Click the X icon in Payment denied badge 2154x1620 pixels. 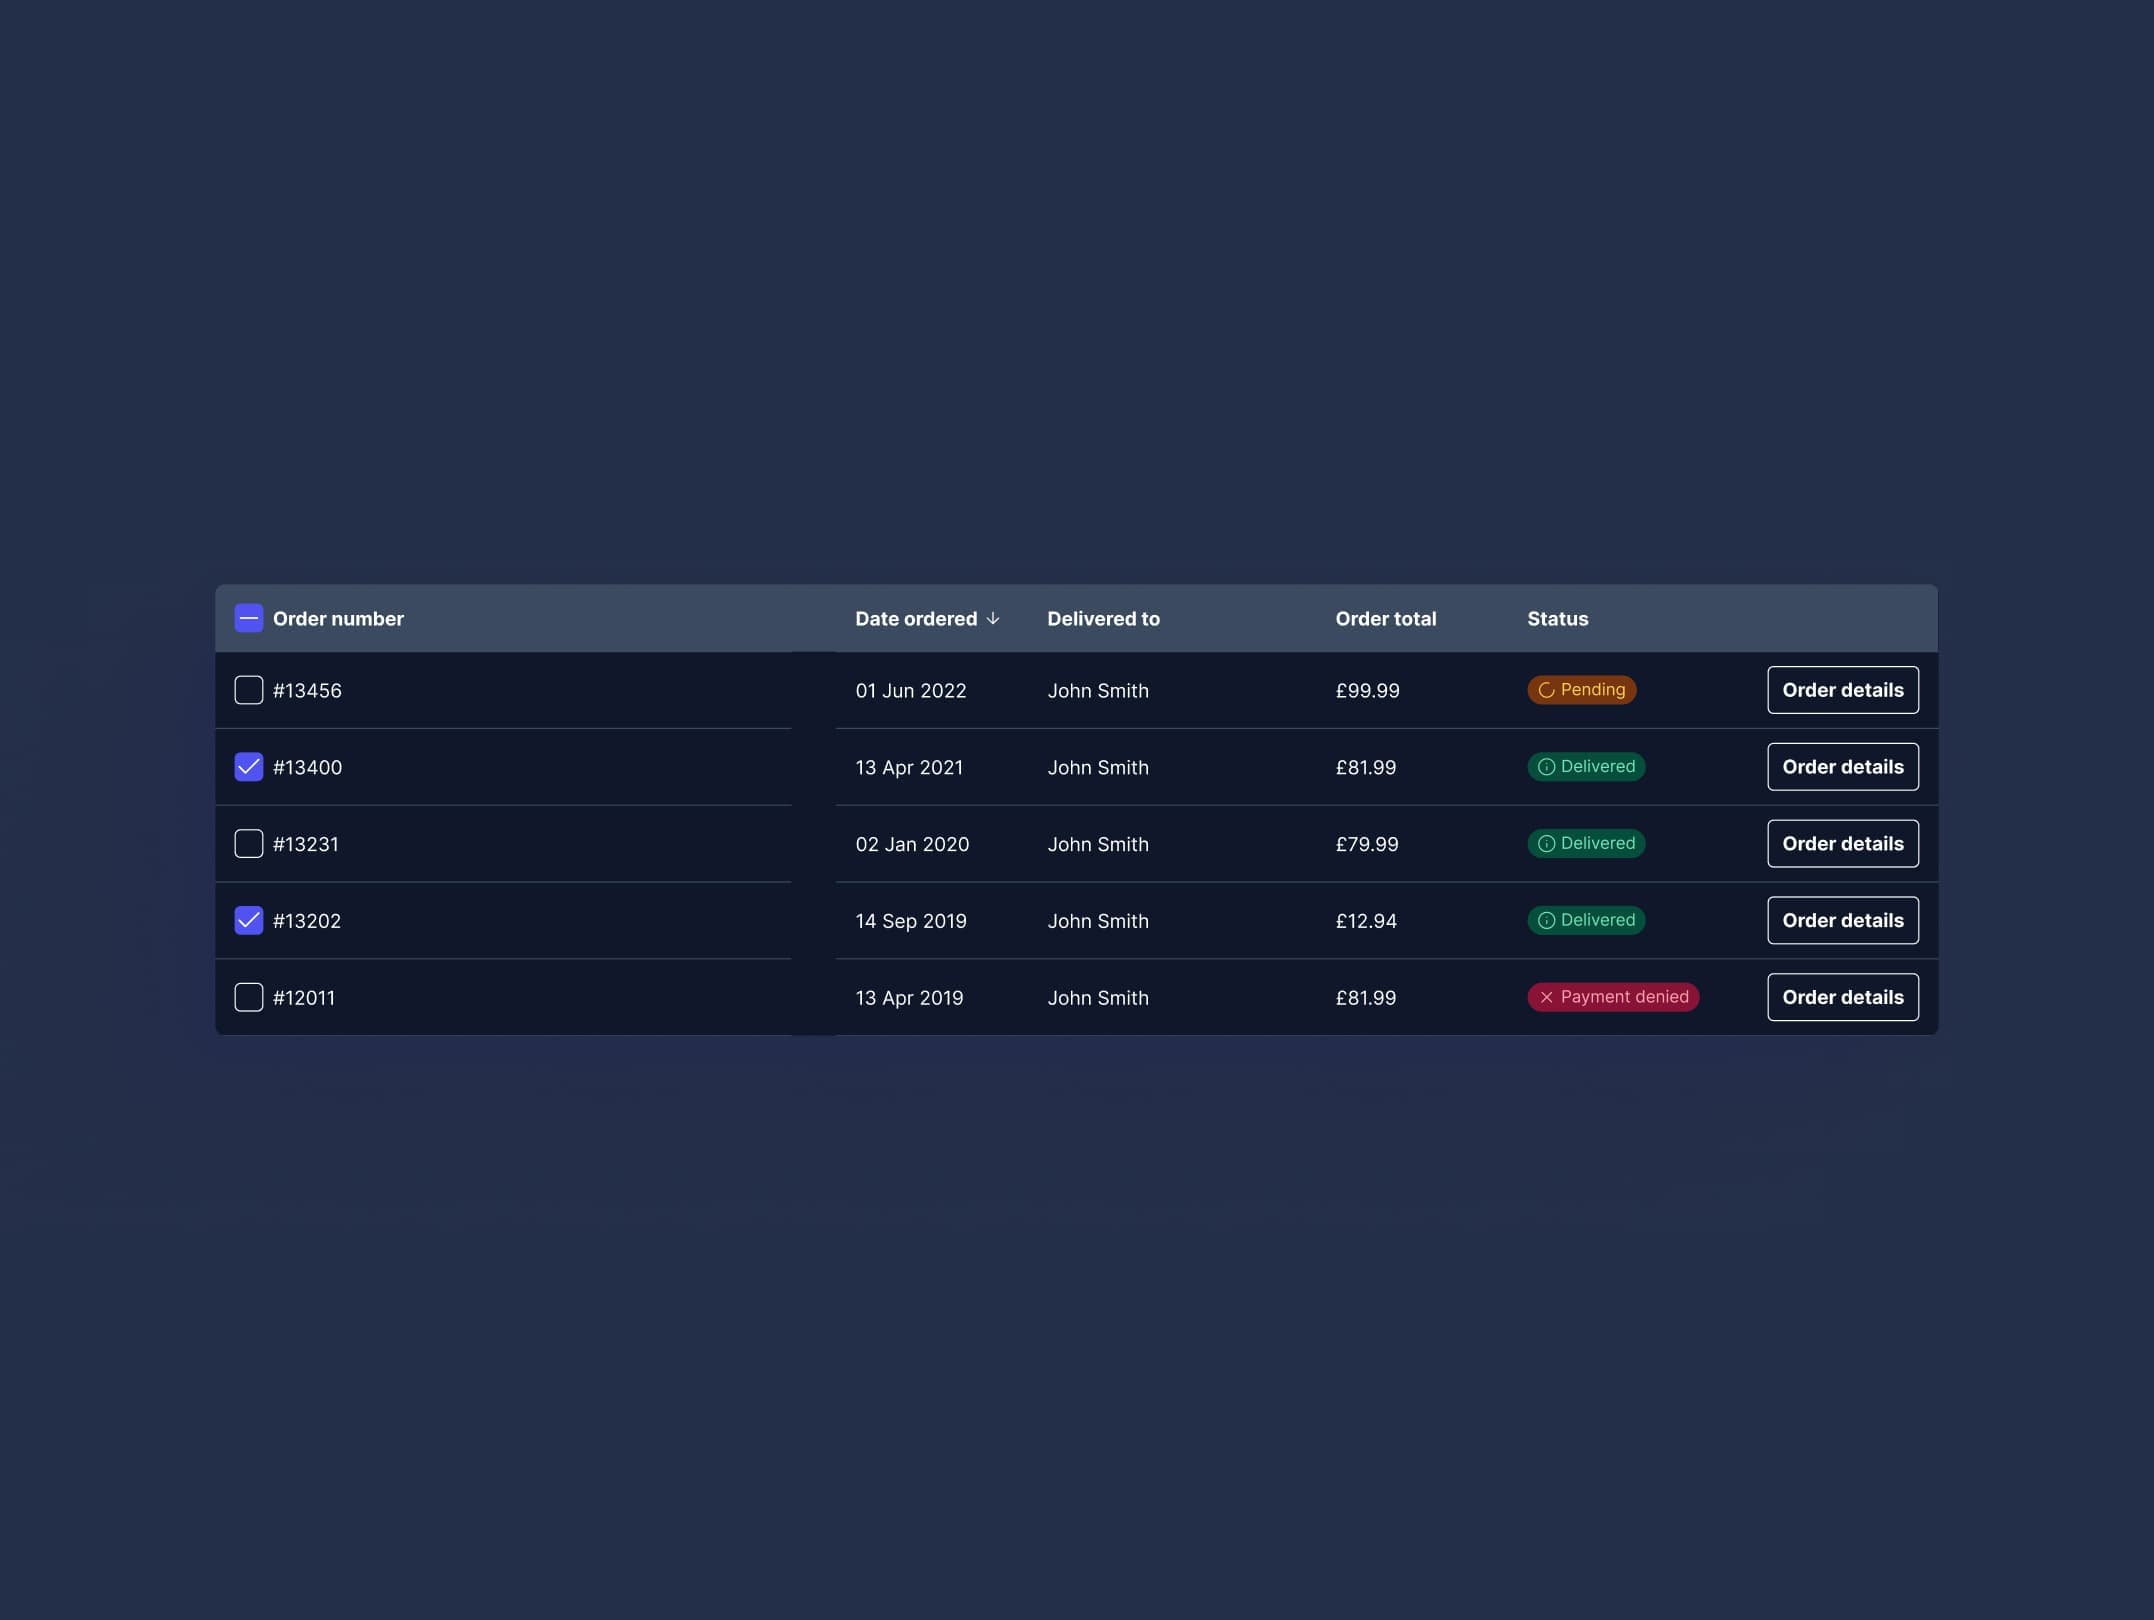pos(1546,998)
